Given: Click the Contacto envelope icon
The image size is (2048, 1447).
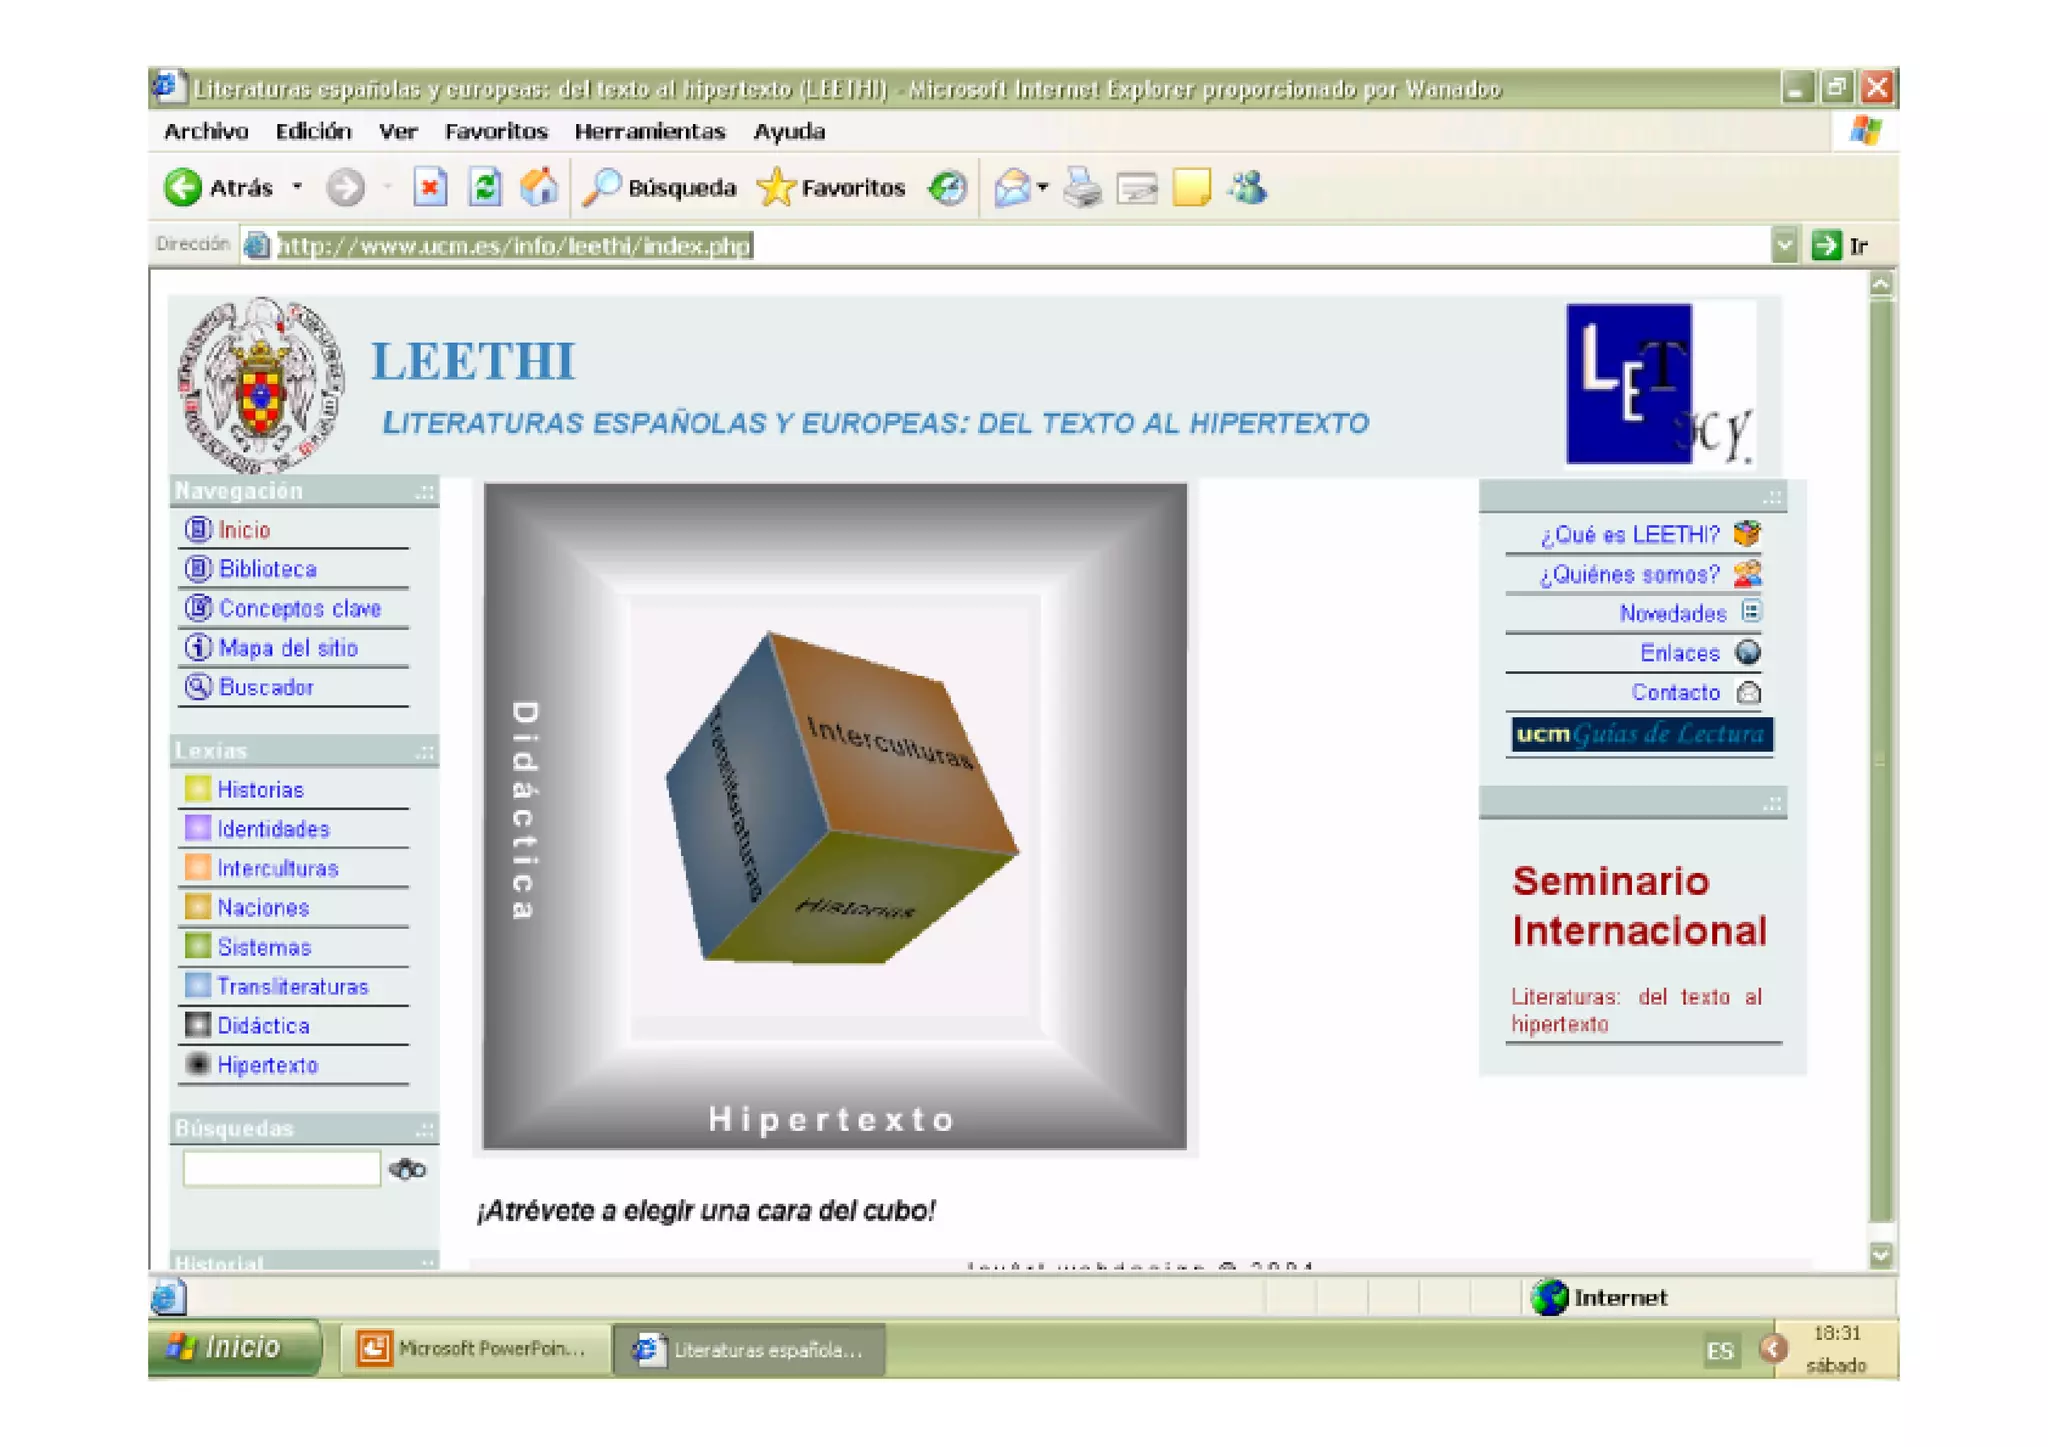Looking at the screenshot, I should pos(1748,692).
